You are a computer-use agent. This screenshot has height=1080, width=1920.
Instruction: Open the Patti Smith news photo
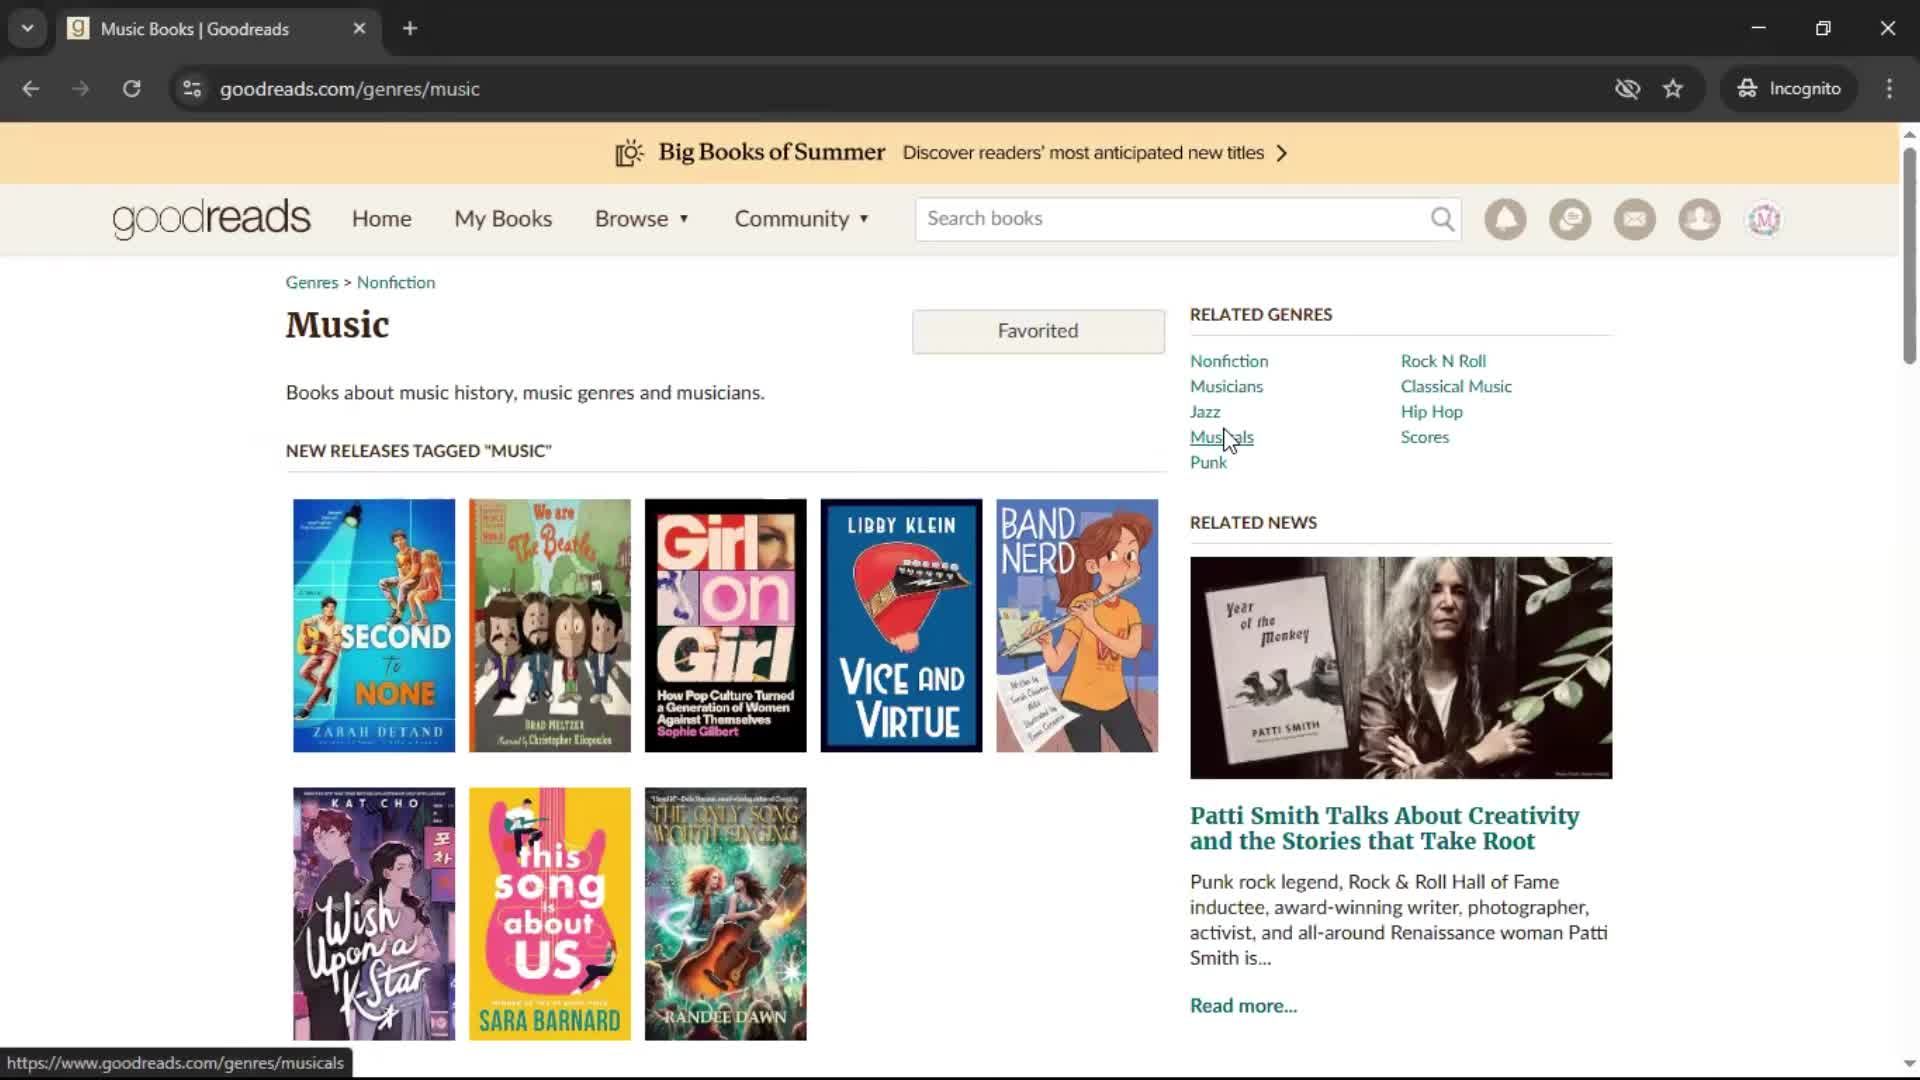pyautogui.click(x=1401, y=668)
